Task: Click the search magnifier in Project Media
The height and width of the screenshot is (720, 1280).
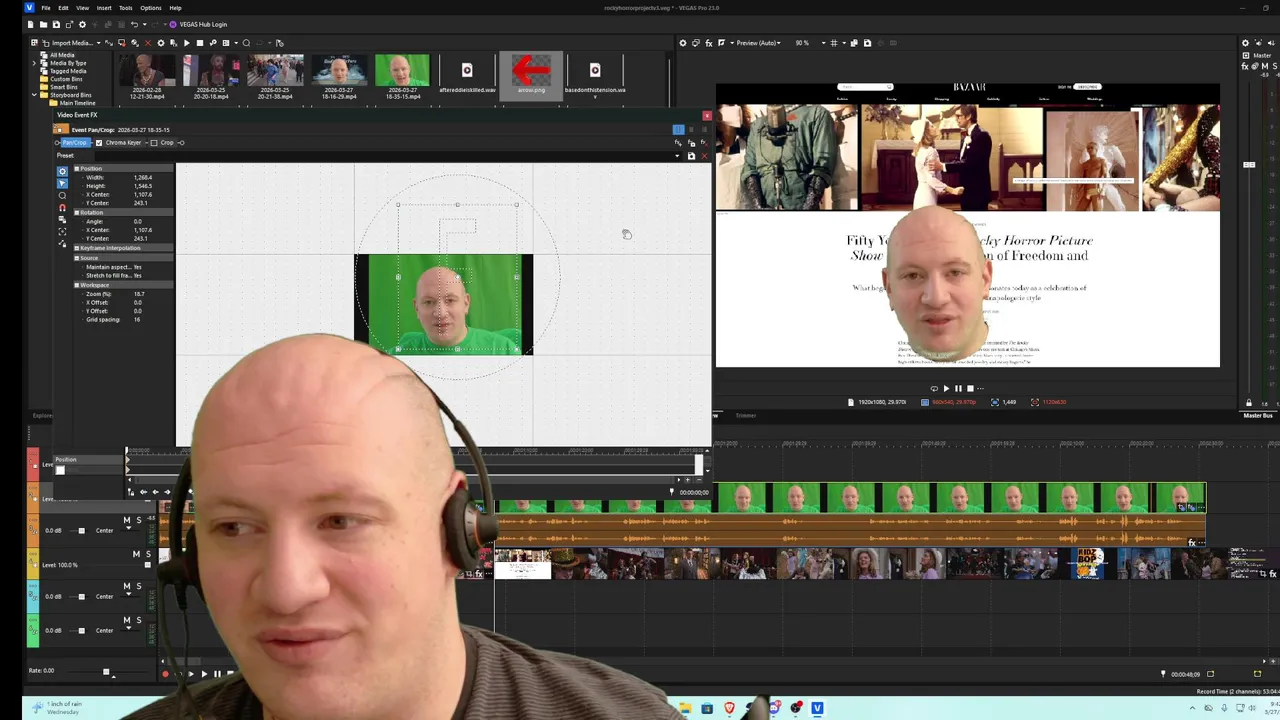Action: pos(246,43)
